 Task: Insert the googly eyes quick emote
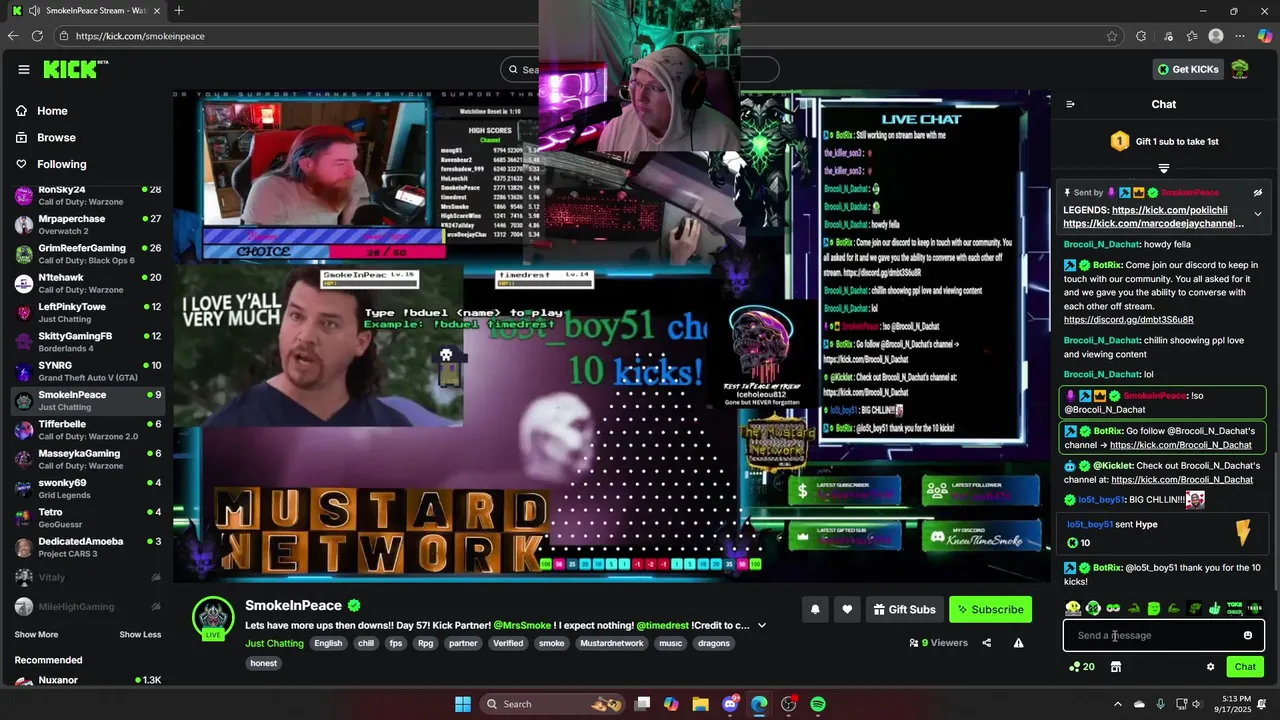click(1113, 608)
